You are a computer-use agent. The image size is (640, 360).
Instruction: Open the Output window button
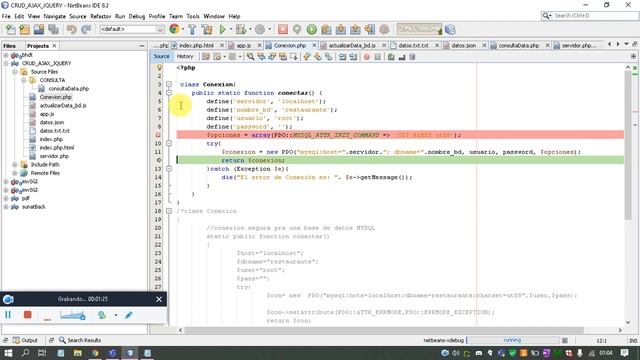click(25, 340)
